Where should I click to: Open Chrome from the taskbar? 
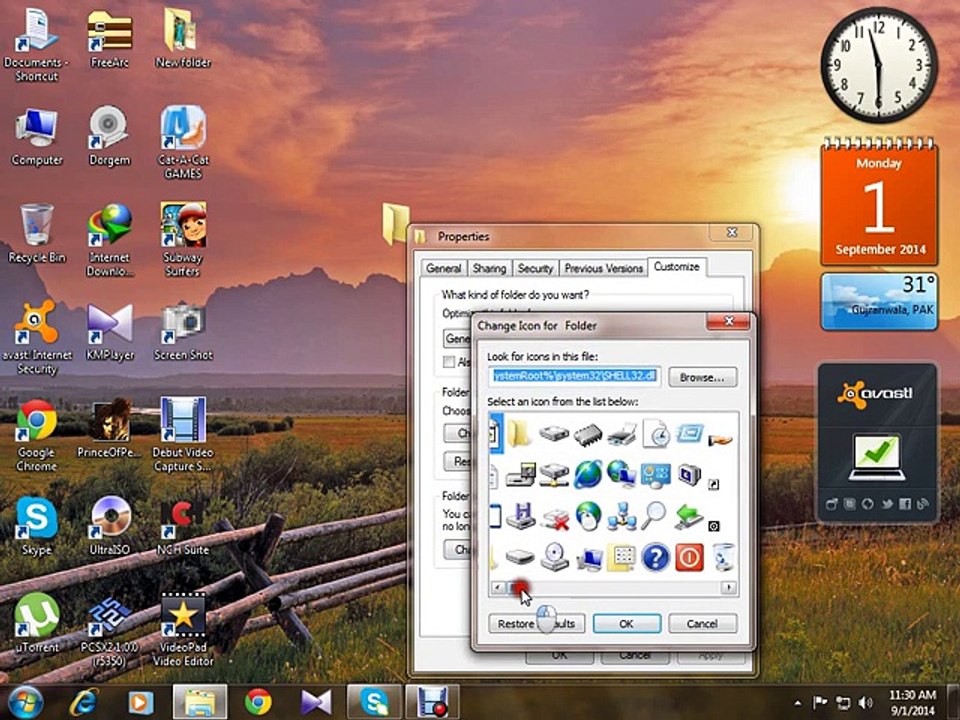pyautogui.click(x=258, y=702)
